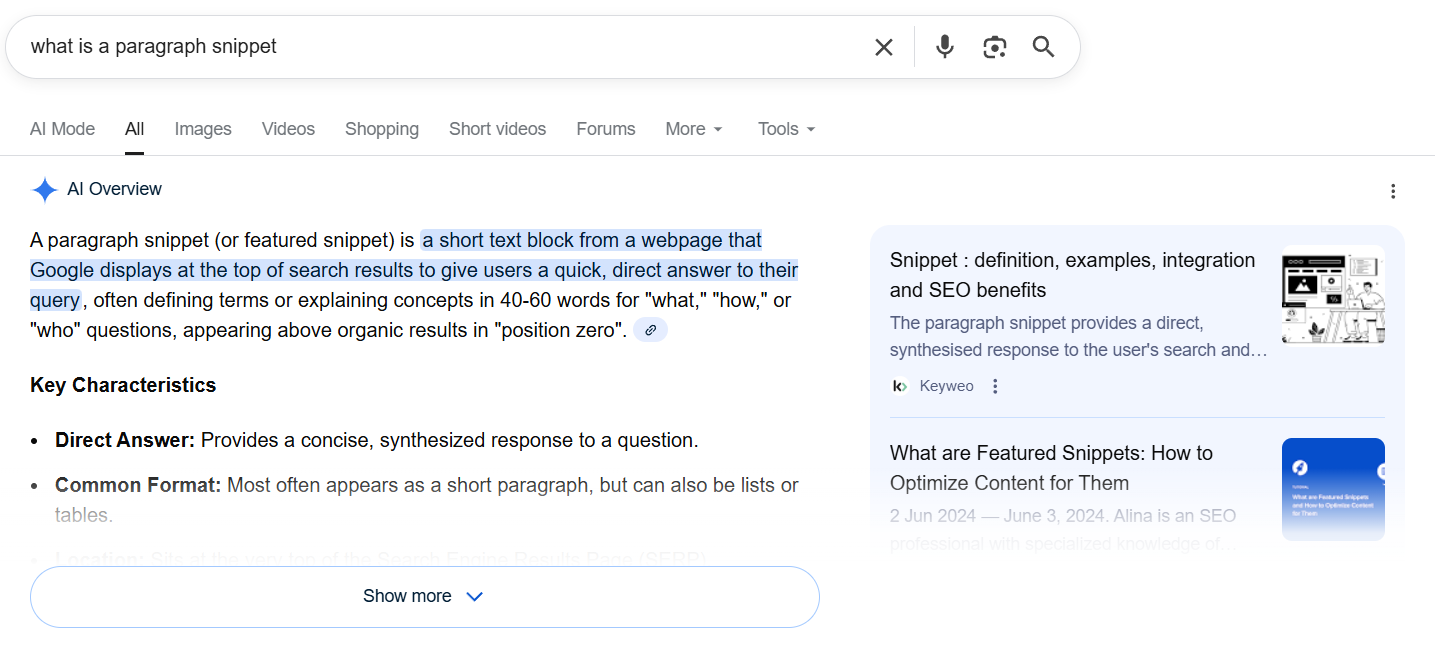The width and height of the screenshot is (1435, 648).
Task: Open the Forums results tab
Action: (x=605, y=128)
